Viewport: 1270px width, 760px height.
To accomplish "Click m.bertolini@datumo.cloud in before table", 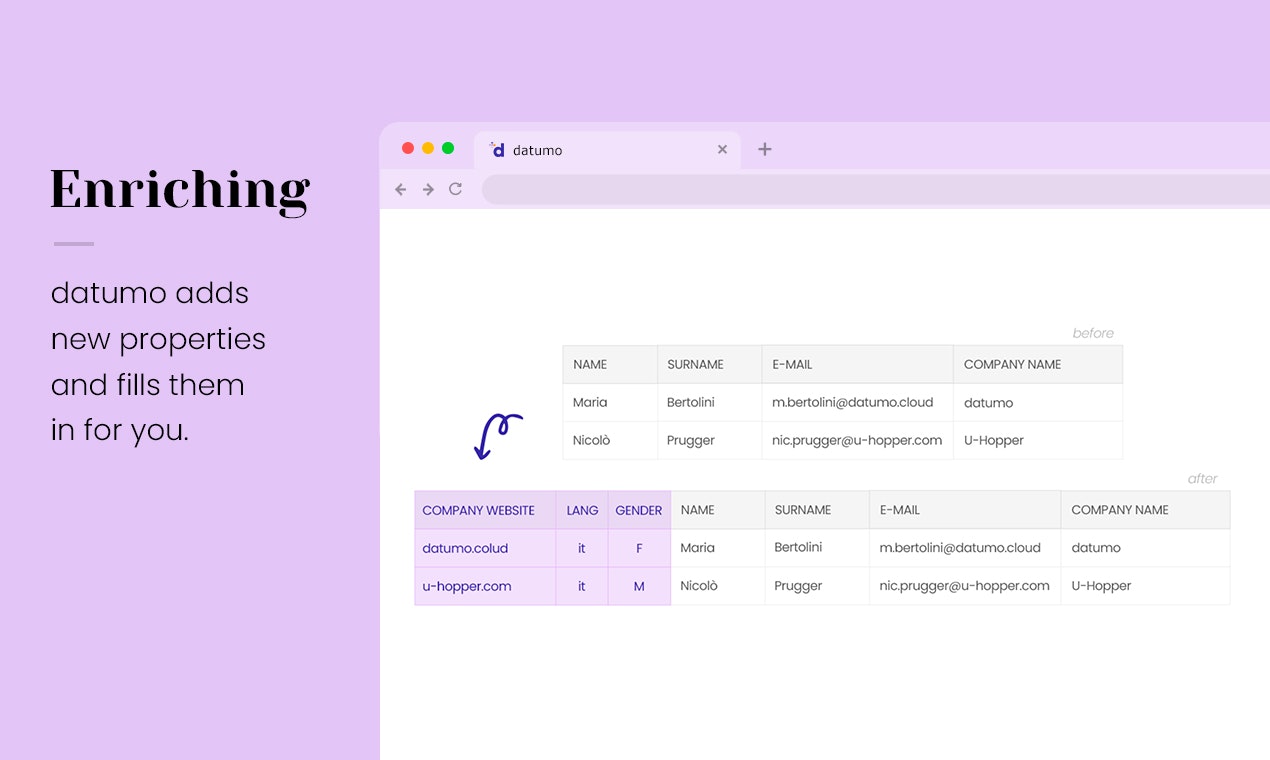I will tap(857, 402).
